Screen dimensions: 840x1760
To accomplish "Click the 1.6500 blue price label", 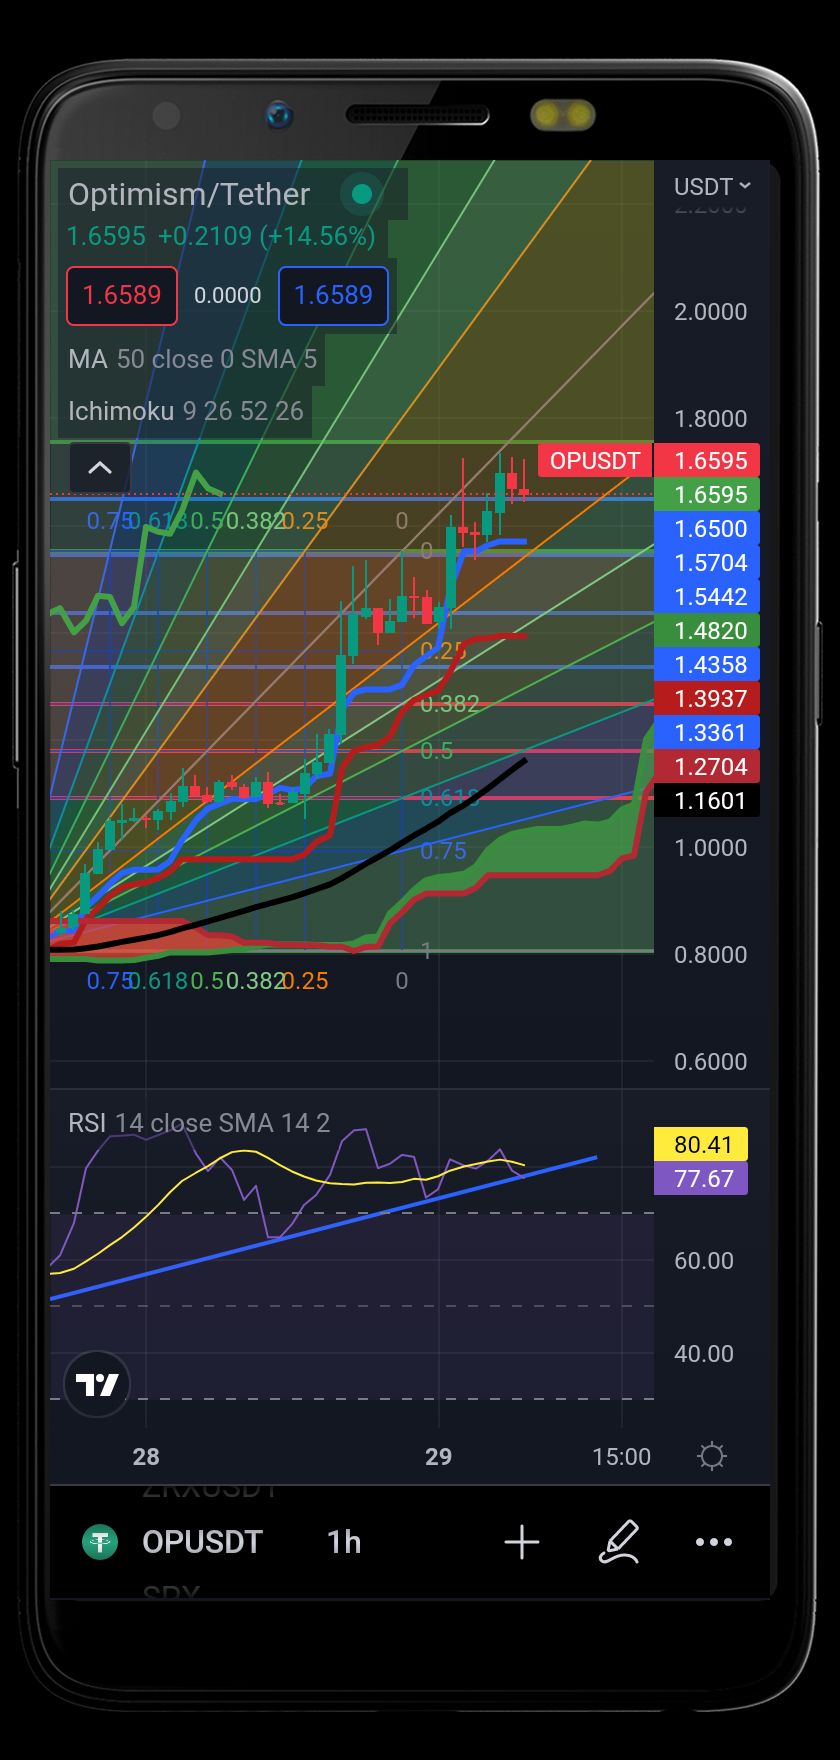I will 707,528.
